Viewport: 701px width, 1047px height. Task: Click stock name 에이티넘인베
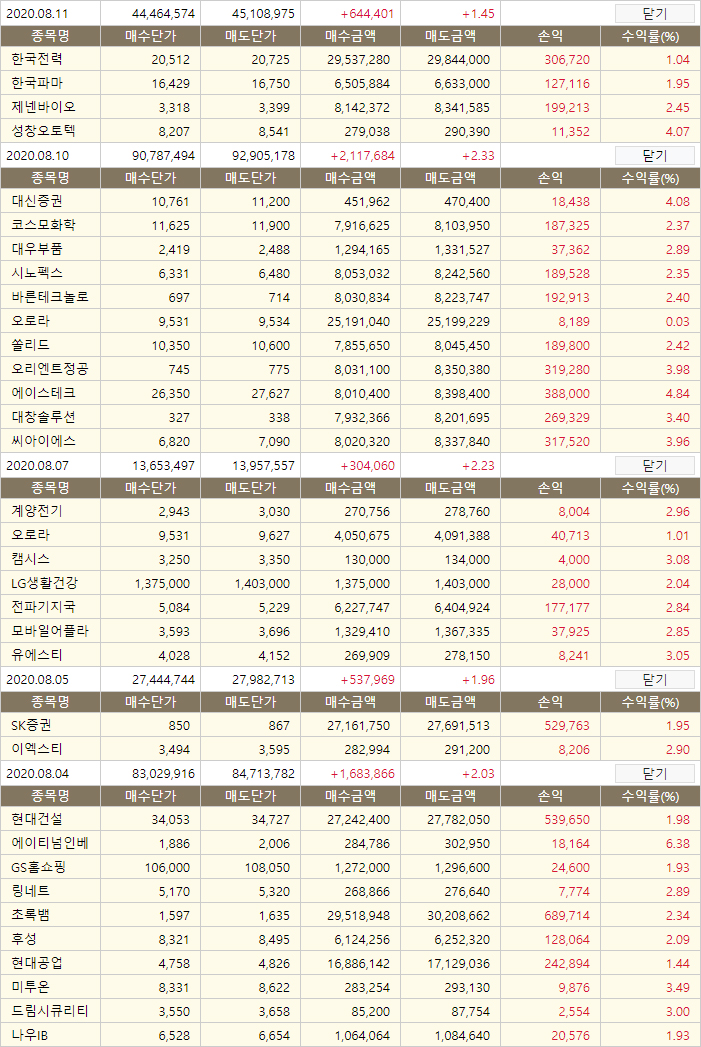point(50,844)
